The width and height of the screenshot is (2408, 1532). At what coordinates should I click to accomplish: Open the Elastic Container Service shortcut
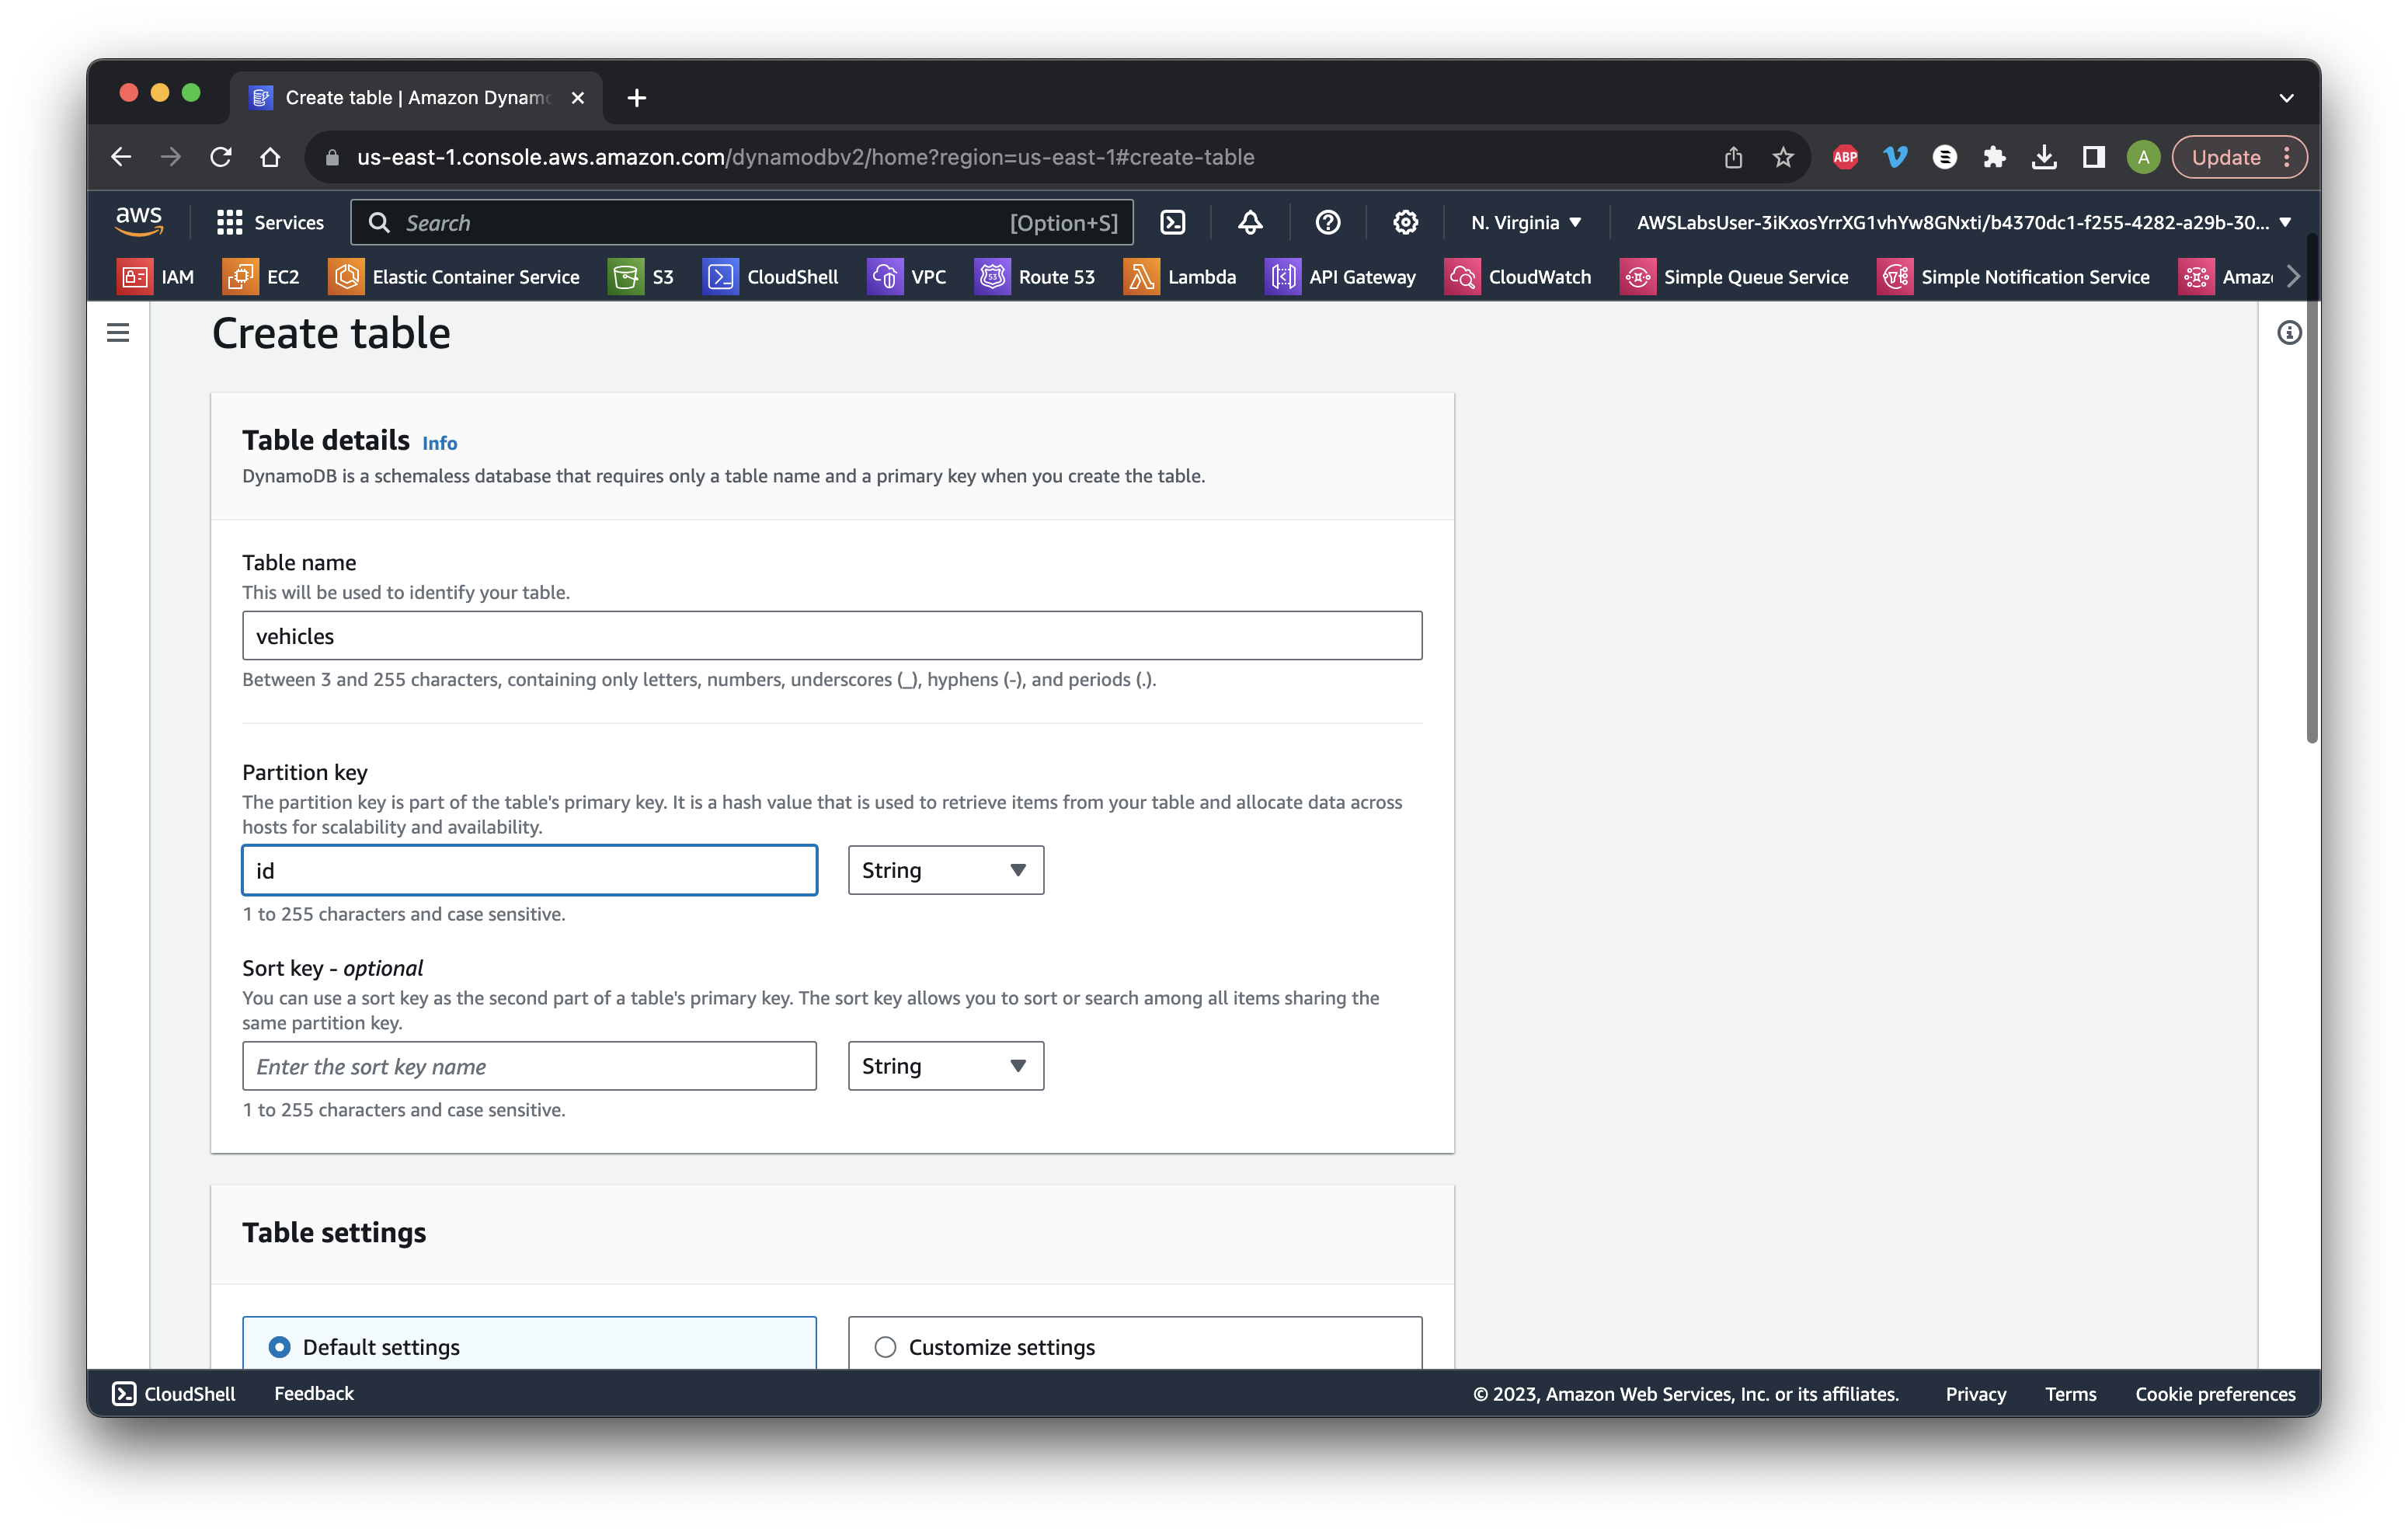click(454, 277)
